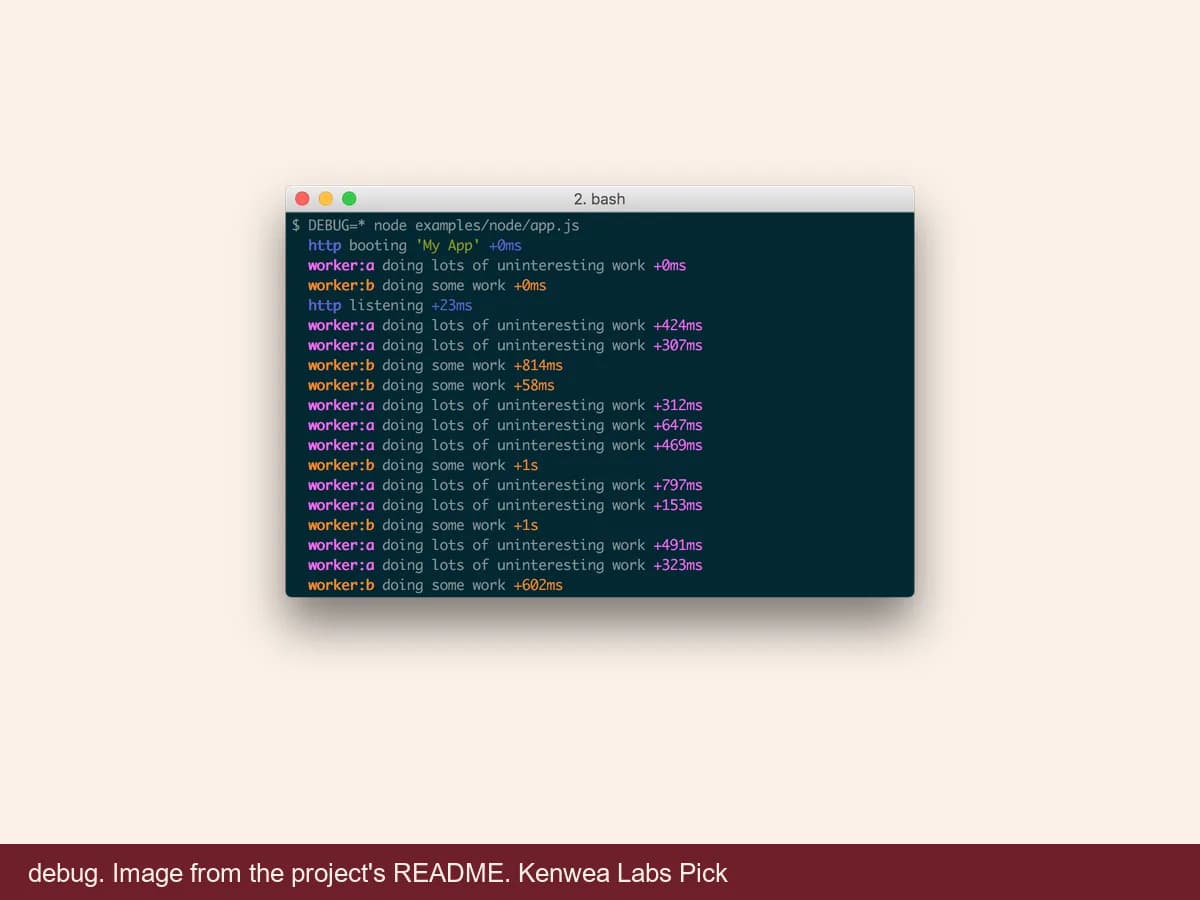1200x900 pixels.
Task: Select the line "http booting 'My App' +0ms"
Action: click(x=415, y=245)
